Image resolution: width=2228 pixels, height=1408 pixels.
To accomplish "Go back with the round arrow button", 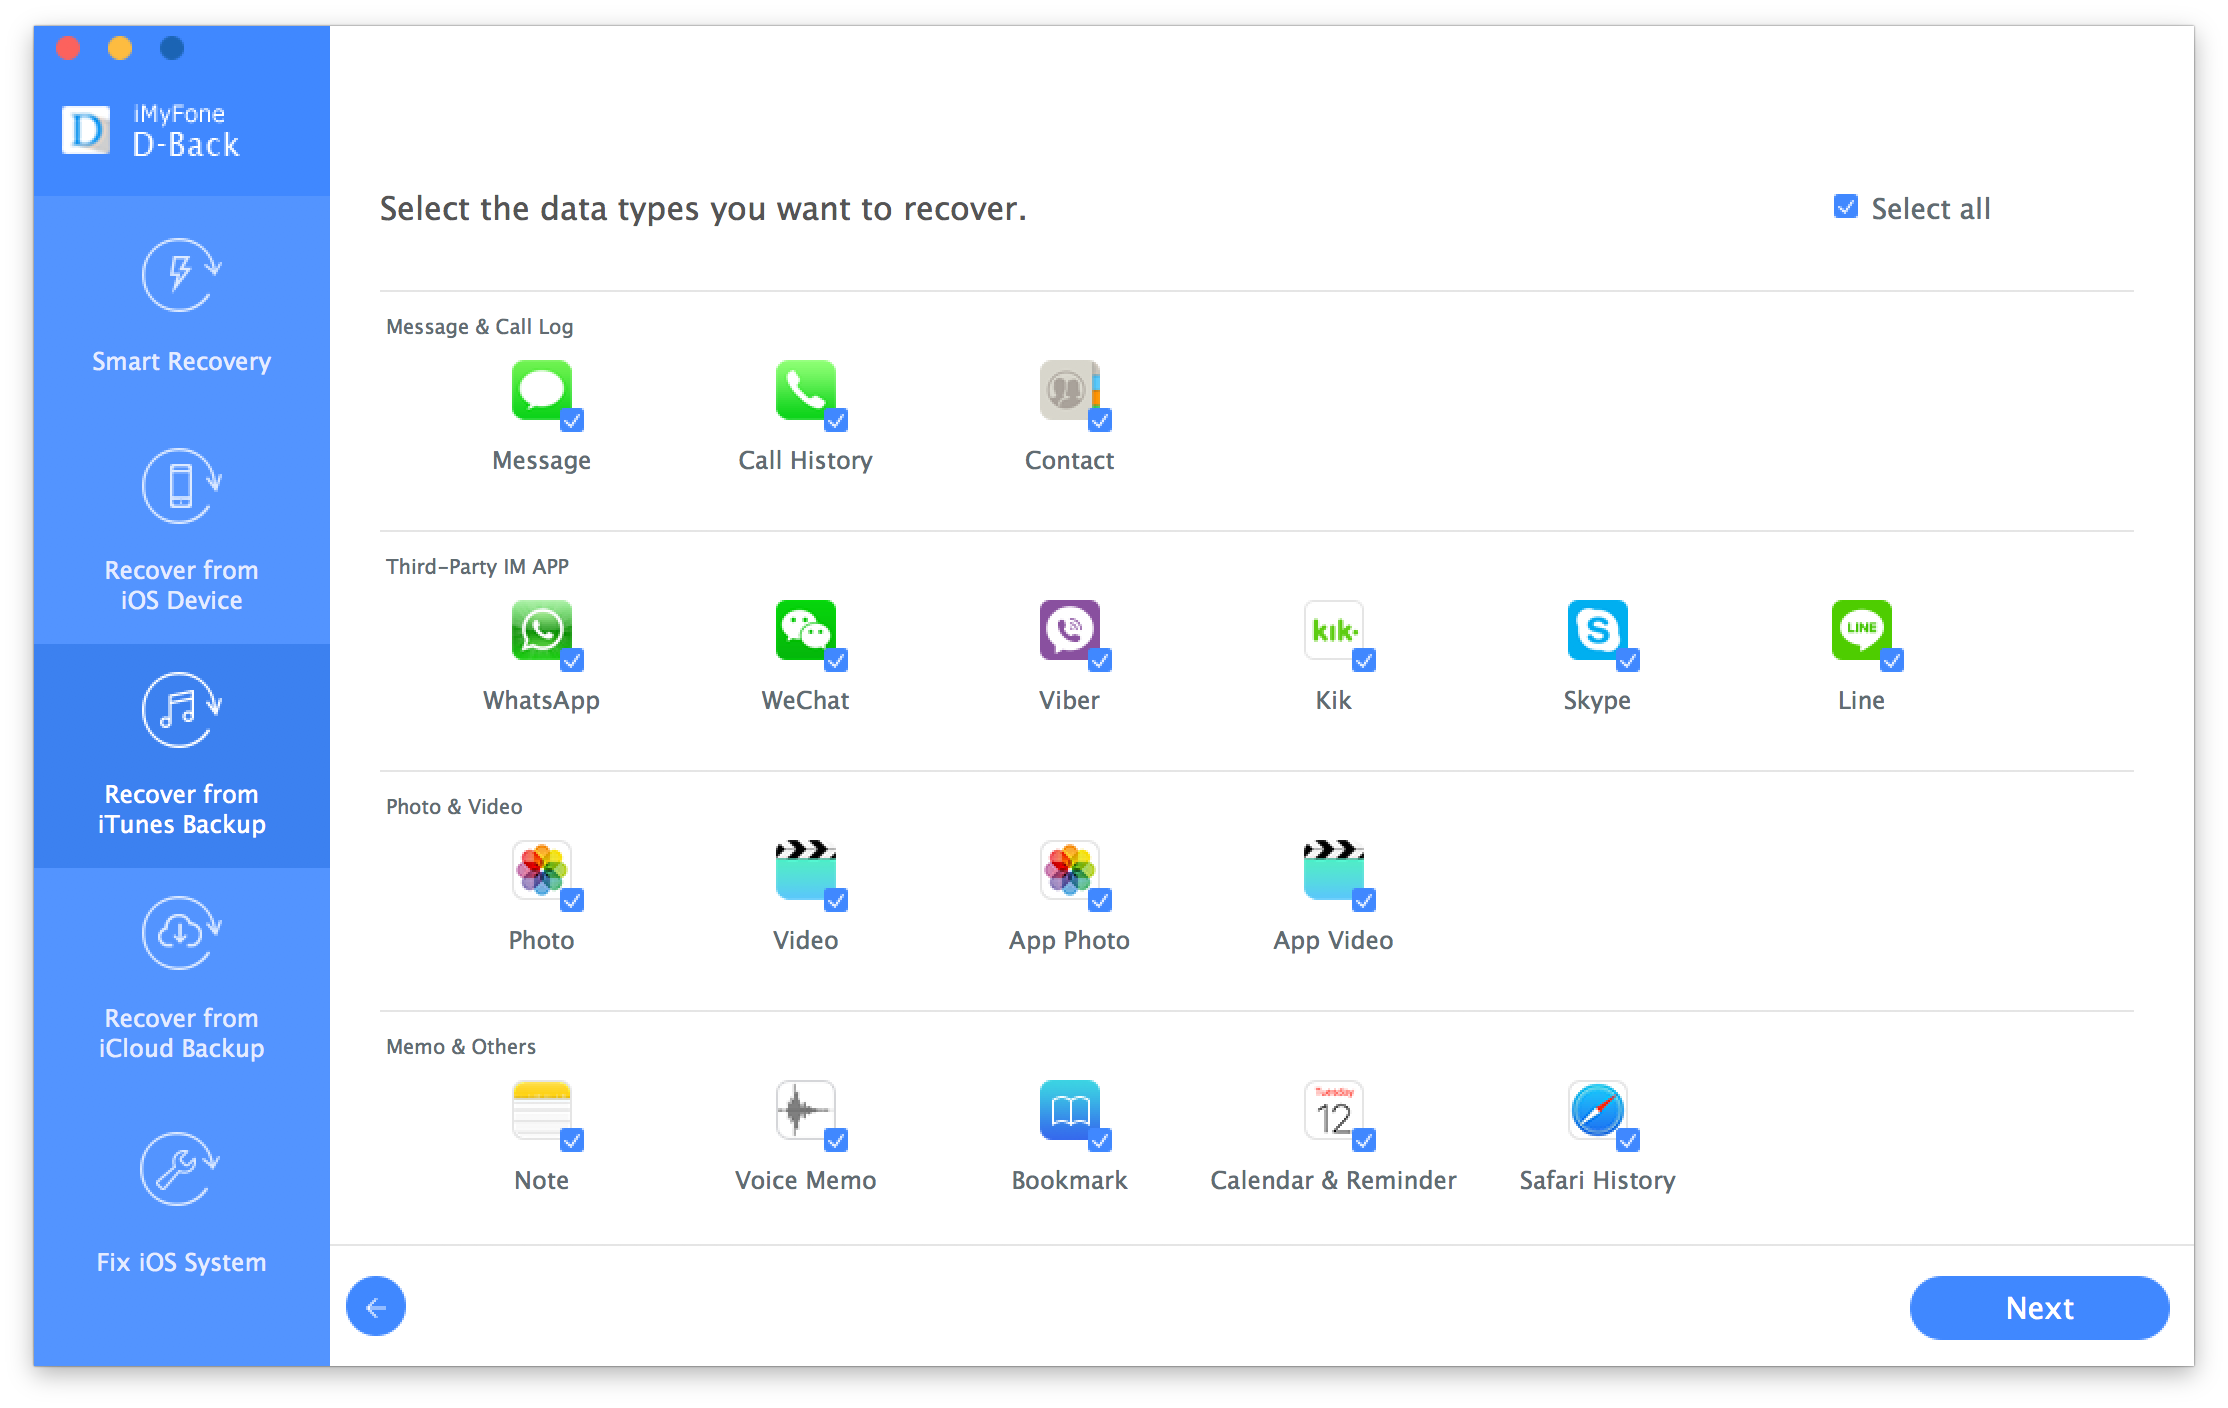I will tap(376, 1306).
